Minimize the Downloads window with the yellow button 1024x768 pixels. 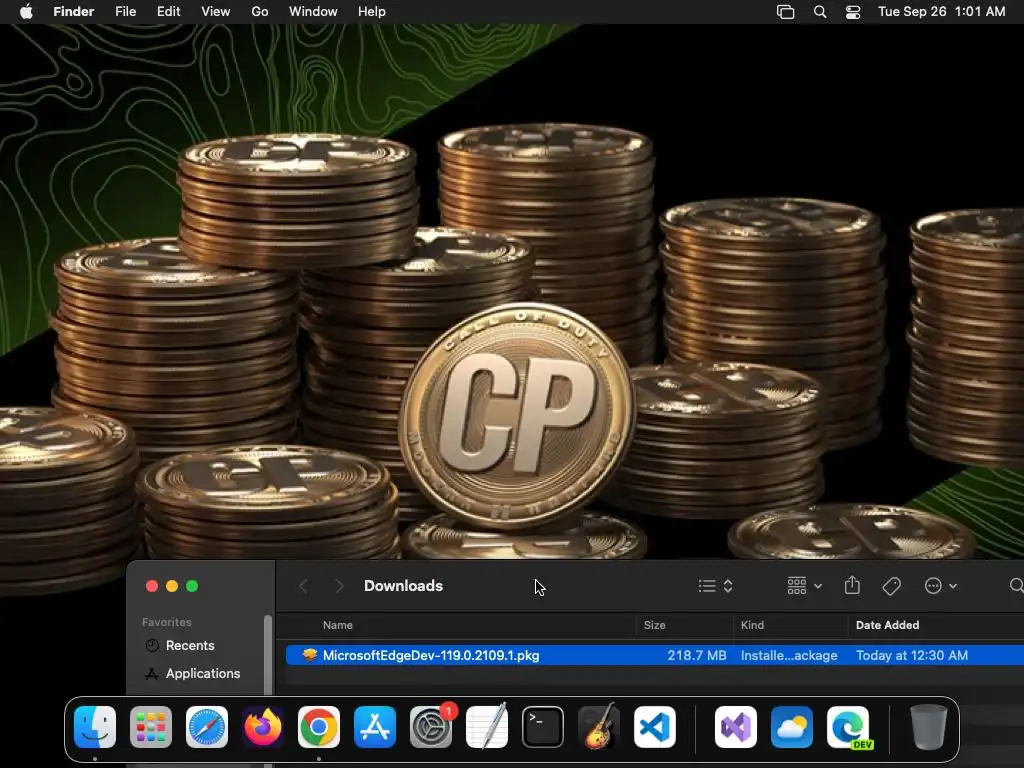172,586
